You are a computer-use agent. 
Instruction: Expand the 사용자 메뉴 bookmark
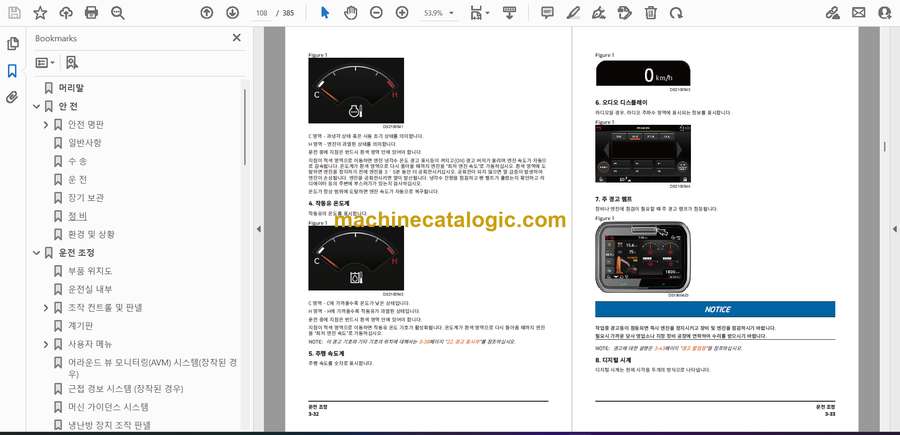pos(46,344)
